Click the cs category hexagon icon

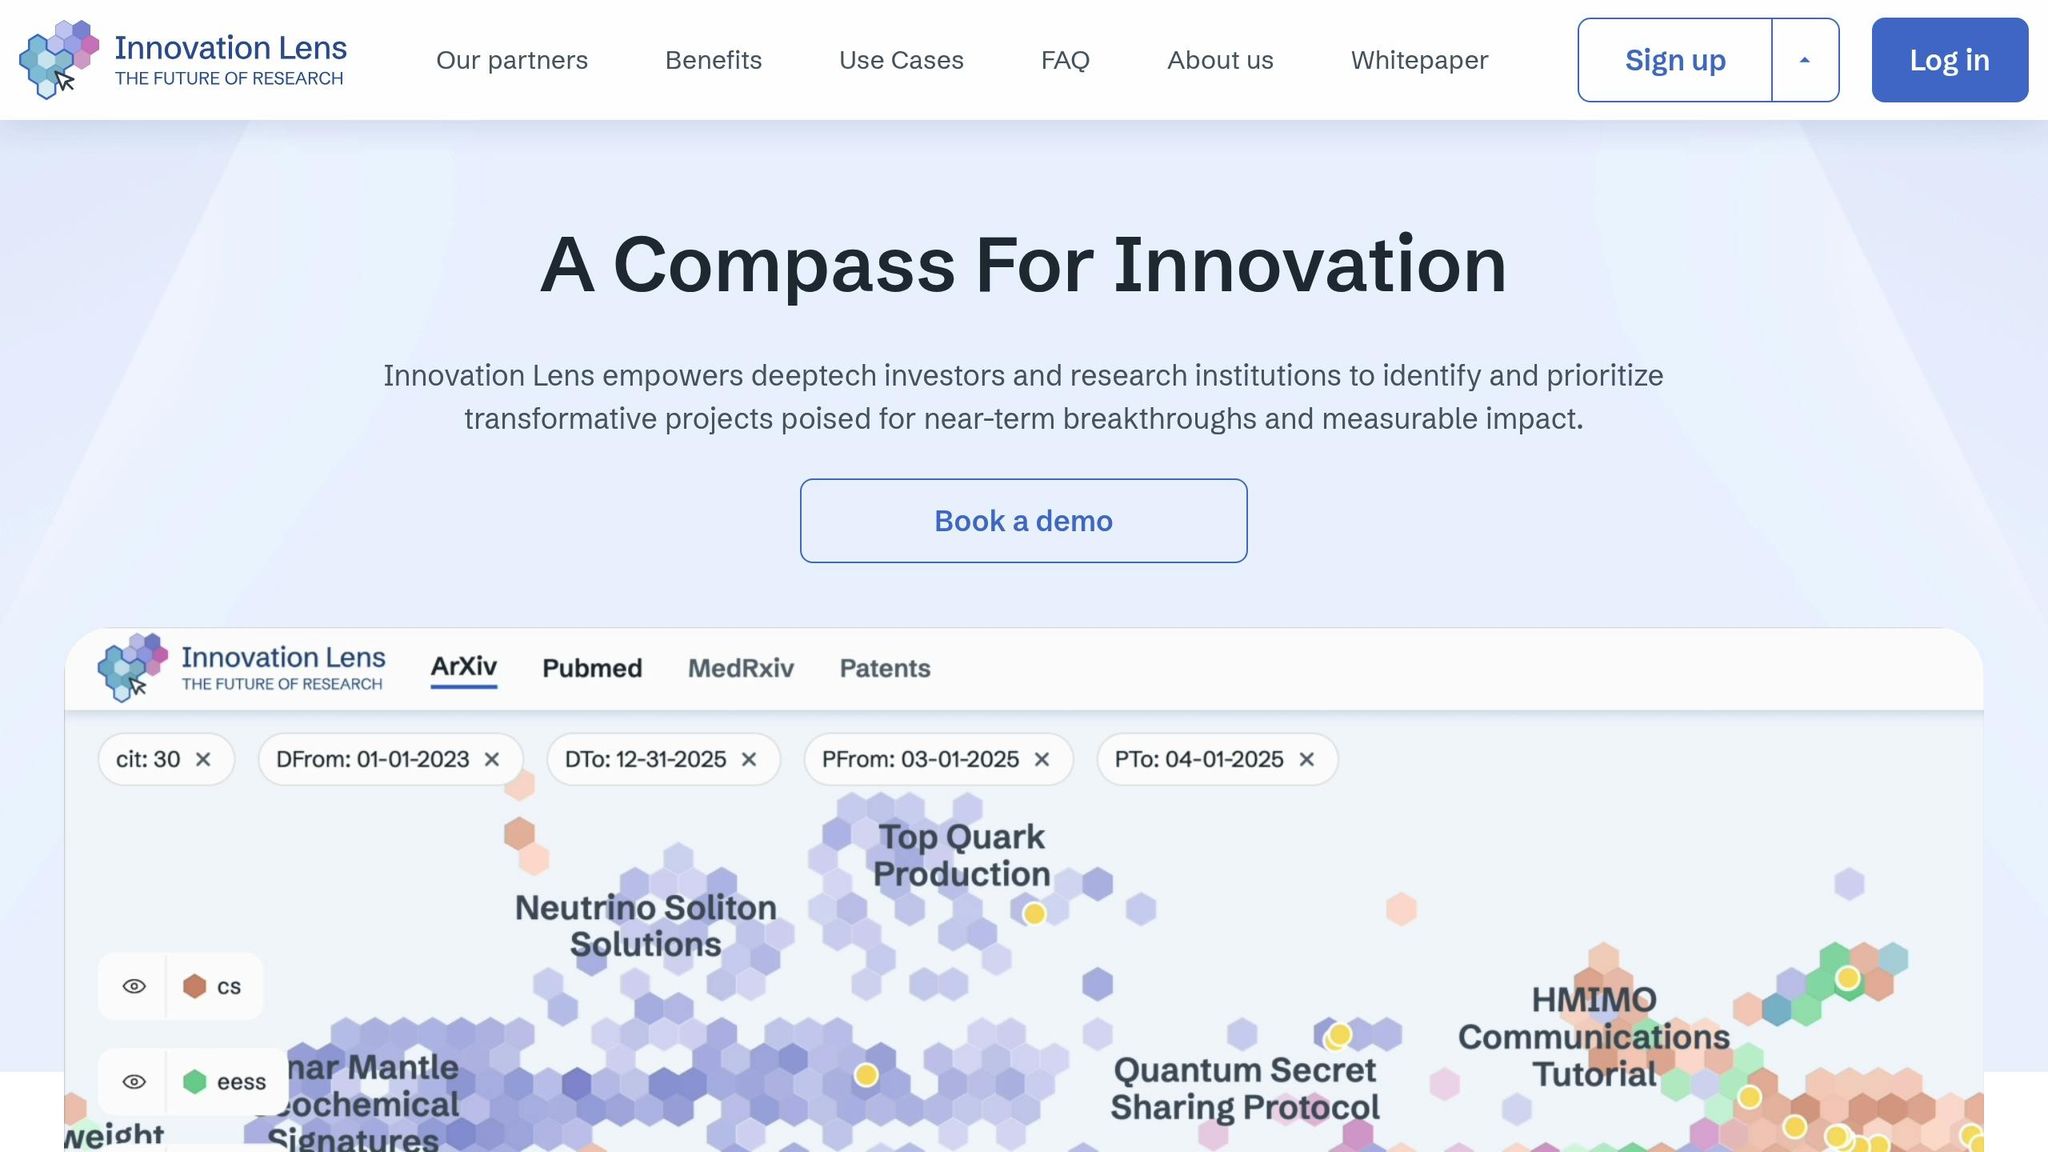[x=193, y=986]
